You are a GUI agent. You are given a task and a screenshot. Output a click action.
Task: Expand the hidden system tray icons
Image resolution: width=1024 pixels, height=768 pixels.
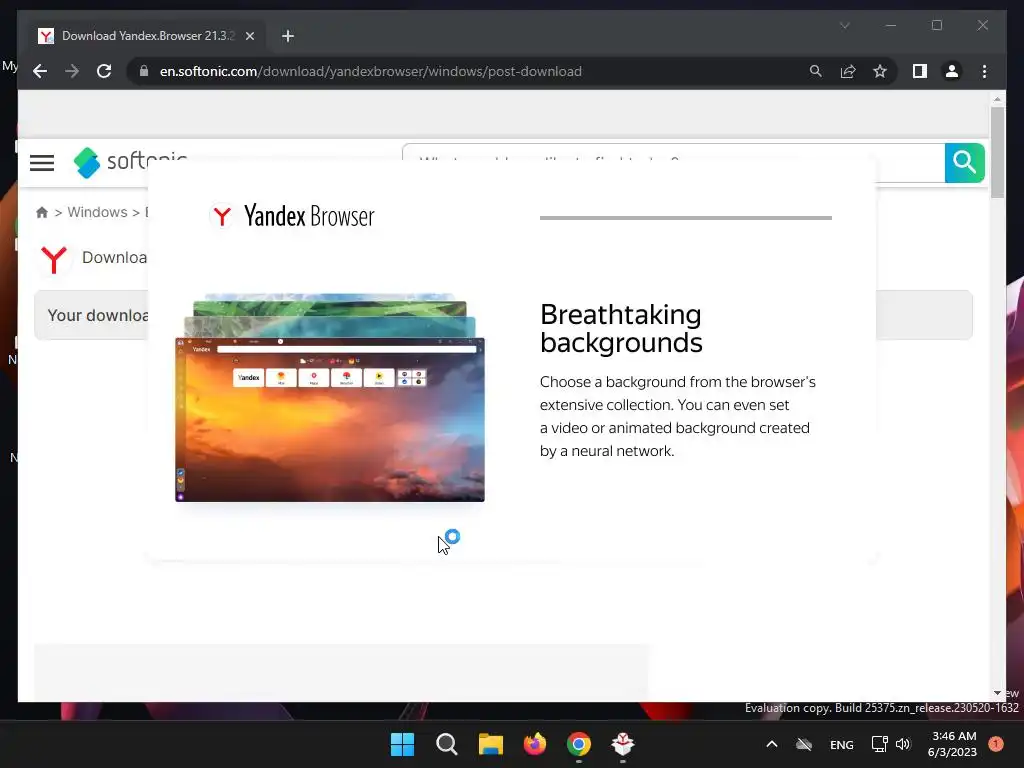[771, 744]
